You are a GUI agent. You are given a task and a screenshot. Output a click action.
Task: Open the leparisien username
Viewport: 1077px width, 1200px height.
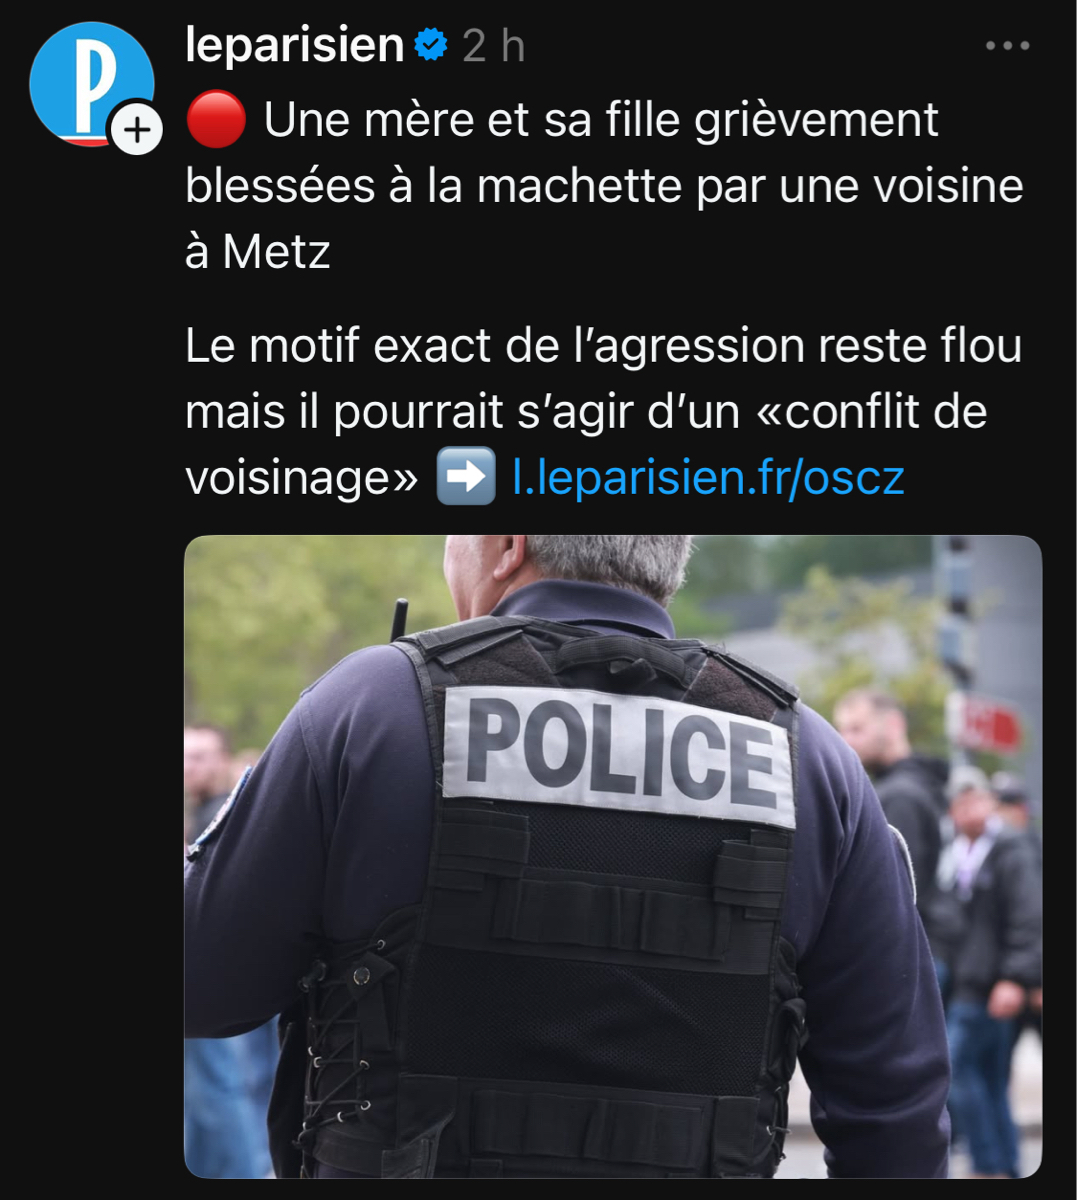click(295, 45)
